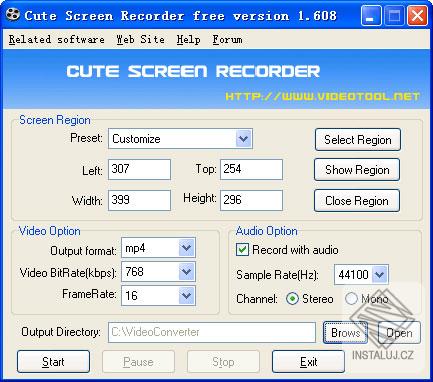Close the window with the red X
The width and height of the screenshot is (433, 382).
tap(417, 15)
